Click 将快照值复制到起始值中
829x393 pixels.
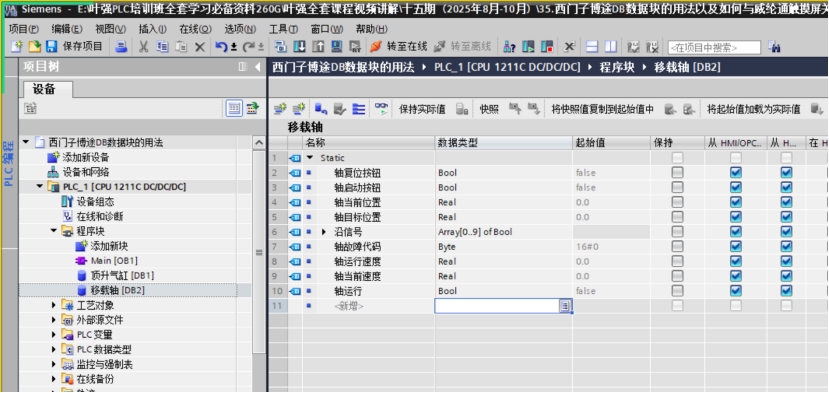coord(603,109)
